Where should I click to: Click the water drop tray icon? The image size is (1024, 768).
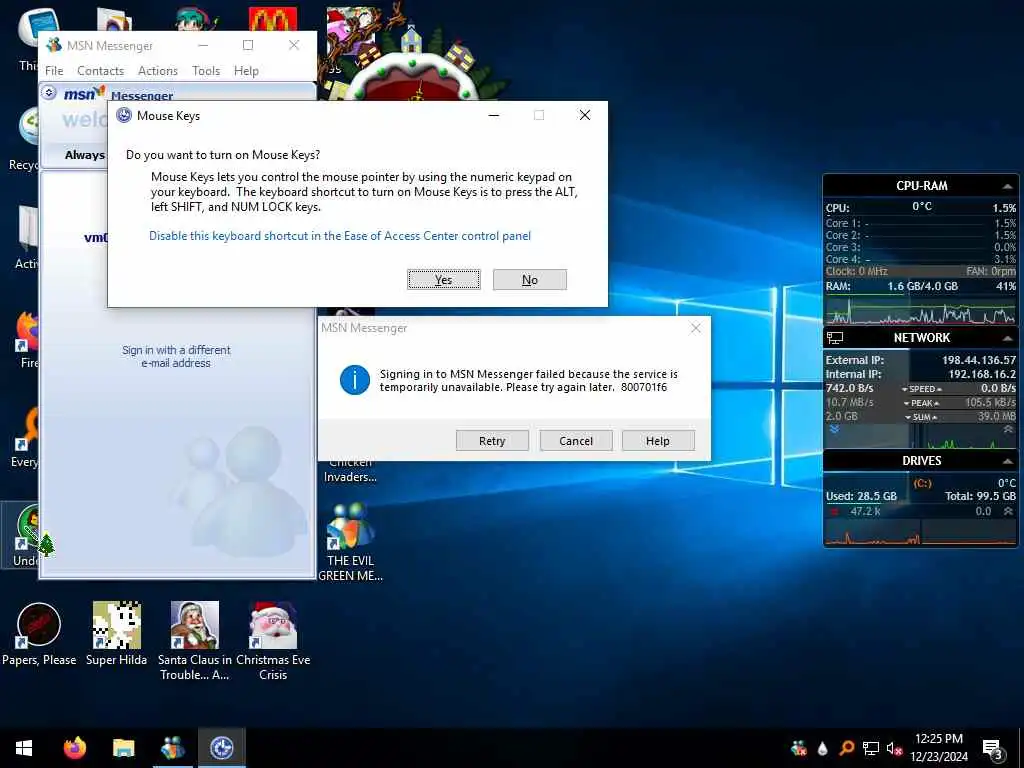click(x=823, y=748)
